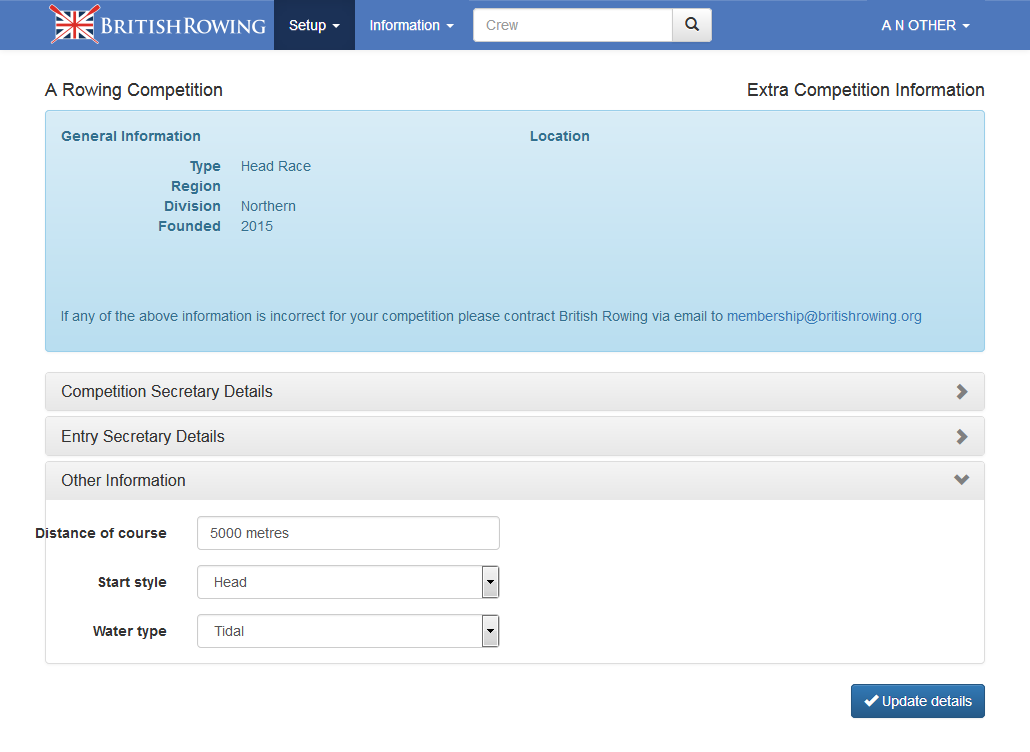Click the British Rowing flag logo
Image resolution: width=1030 pixels, height=752 pixels.
(x=75, y=25)
